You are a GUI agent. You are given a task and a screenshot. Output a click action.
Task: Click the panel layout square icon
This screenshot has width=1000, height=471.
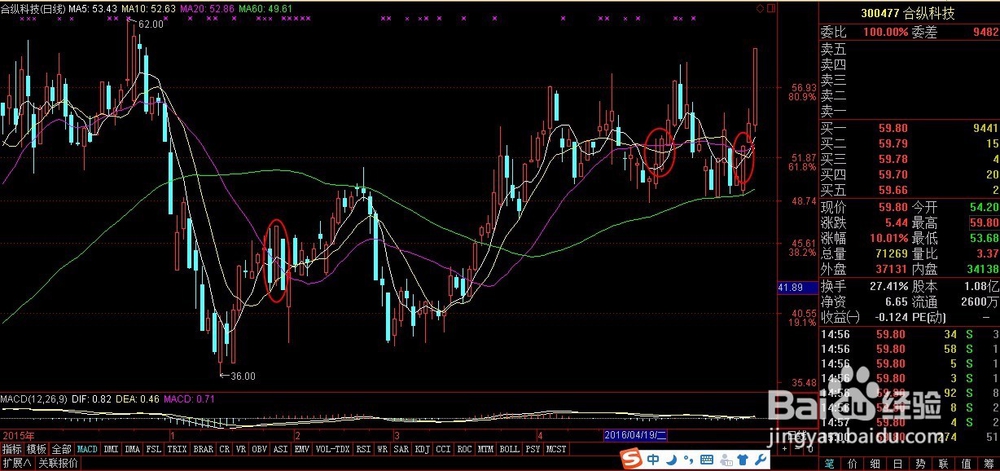(x=772, y=8)
